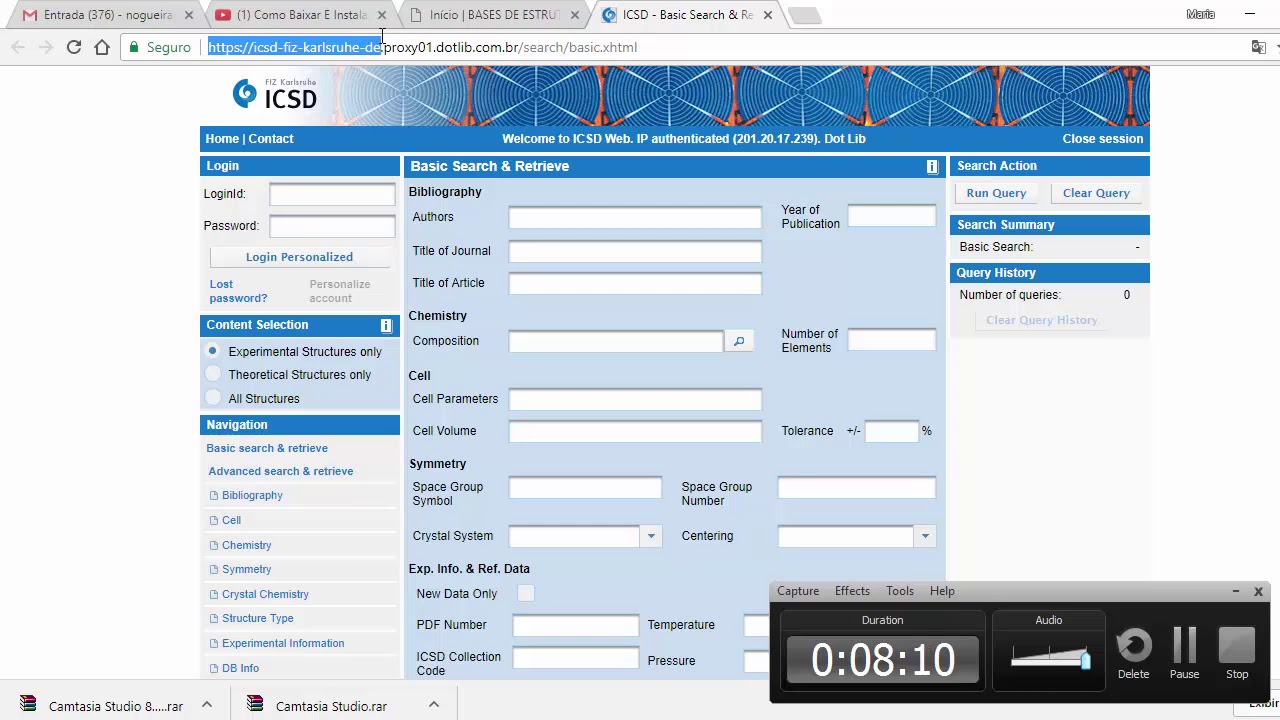Image resolution: width=1280 pixels, height=720 pixels.
Task: Click the Authors input field
Action: point(635,217)
